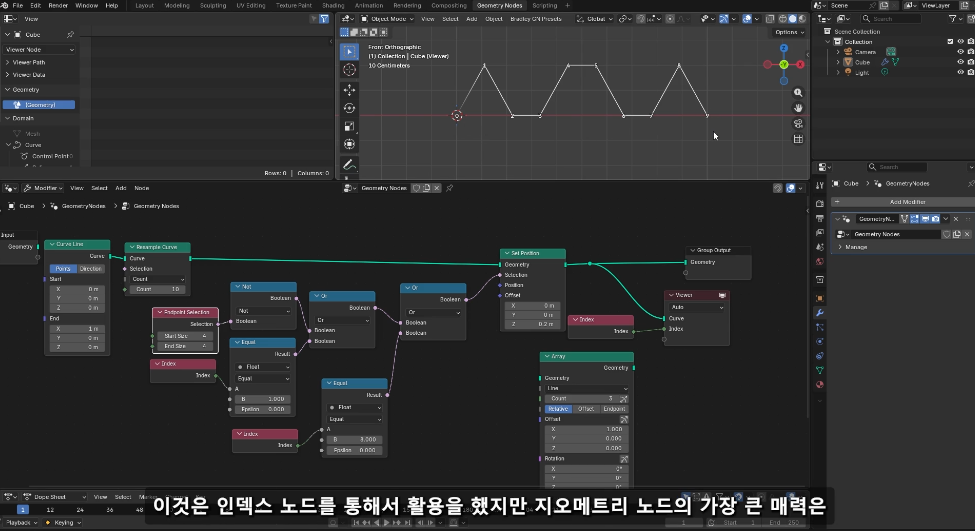Toggle Collection exclude checkbox in outliner
975x531 pixels.
tap(950, 42)
